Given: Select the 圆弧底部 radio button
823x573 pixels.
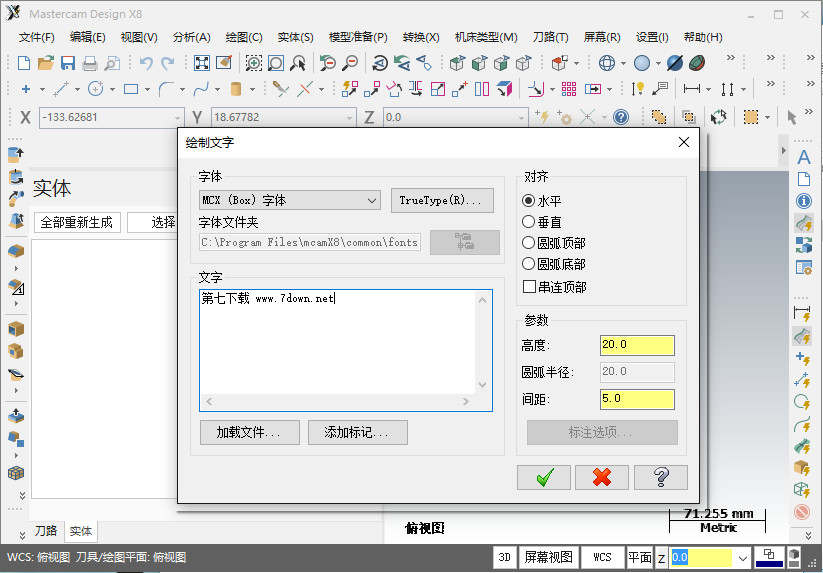Looking at the screenshot, I should point(529,264).
